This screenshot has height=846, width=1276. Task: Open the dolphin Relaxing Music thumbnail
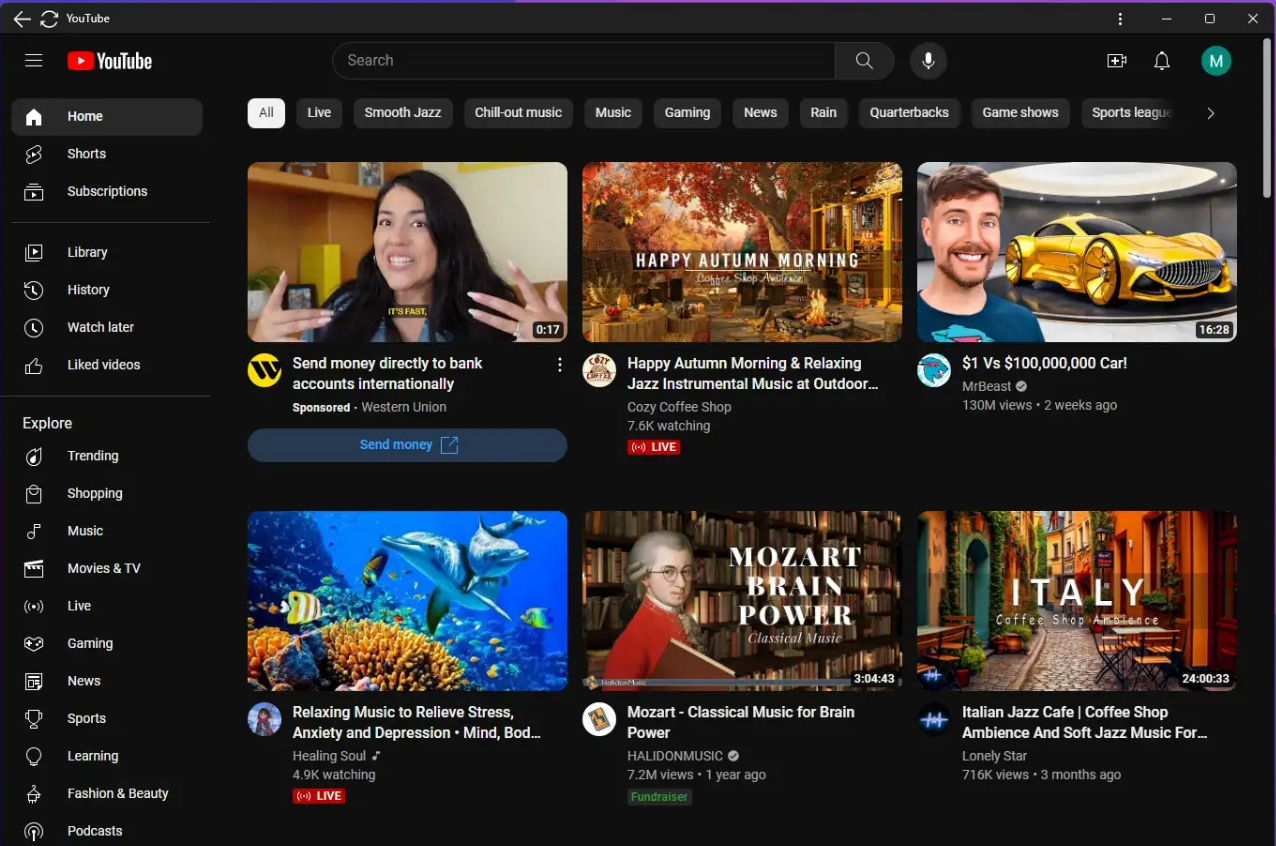407,601
